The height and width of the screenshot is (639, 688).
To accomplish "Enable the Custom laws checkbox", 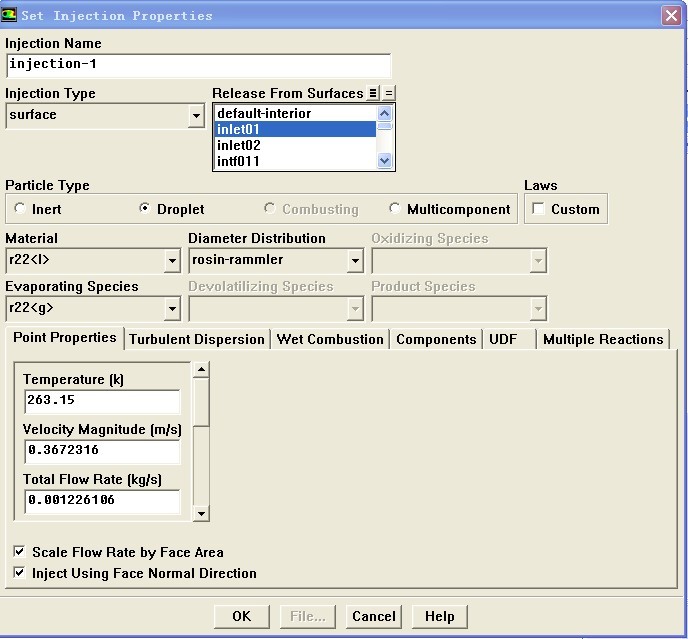I will (x=539, y=209).
